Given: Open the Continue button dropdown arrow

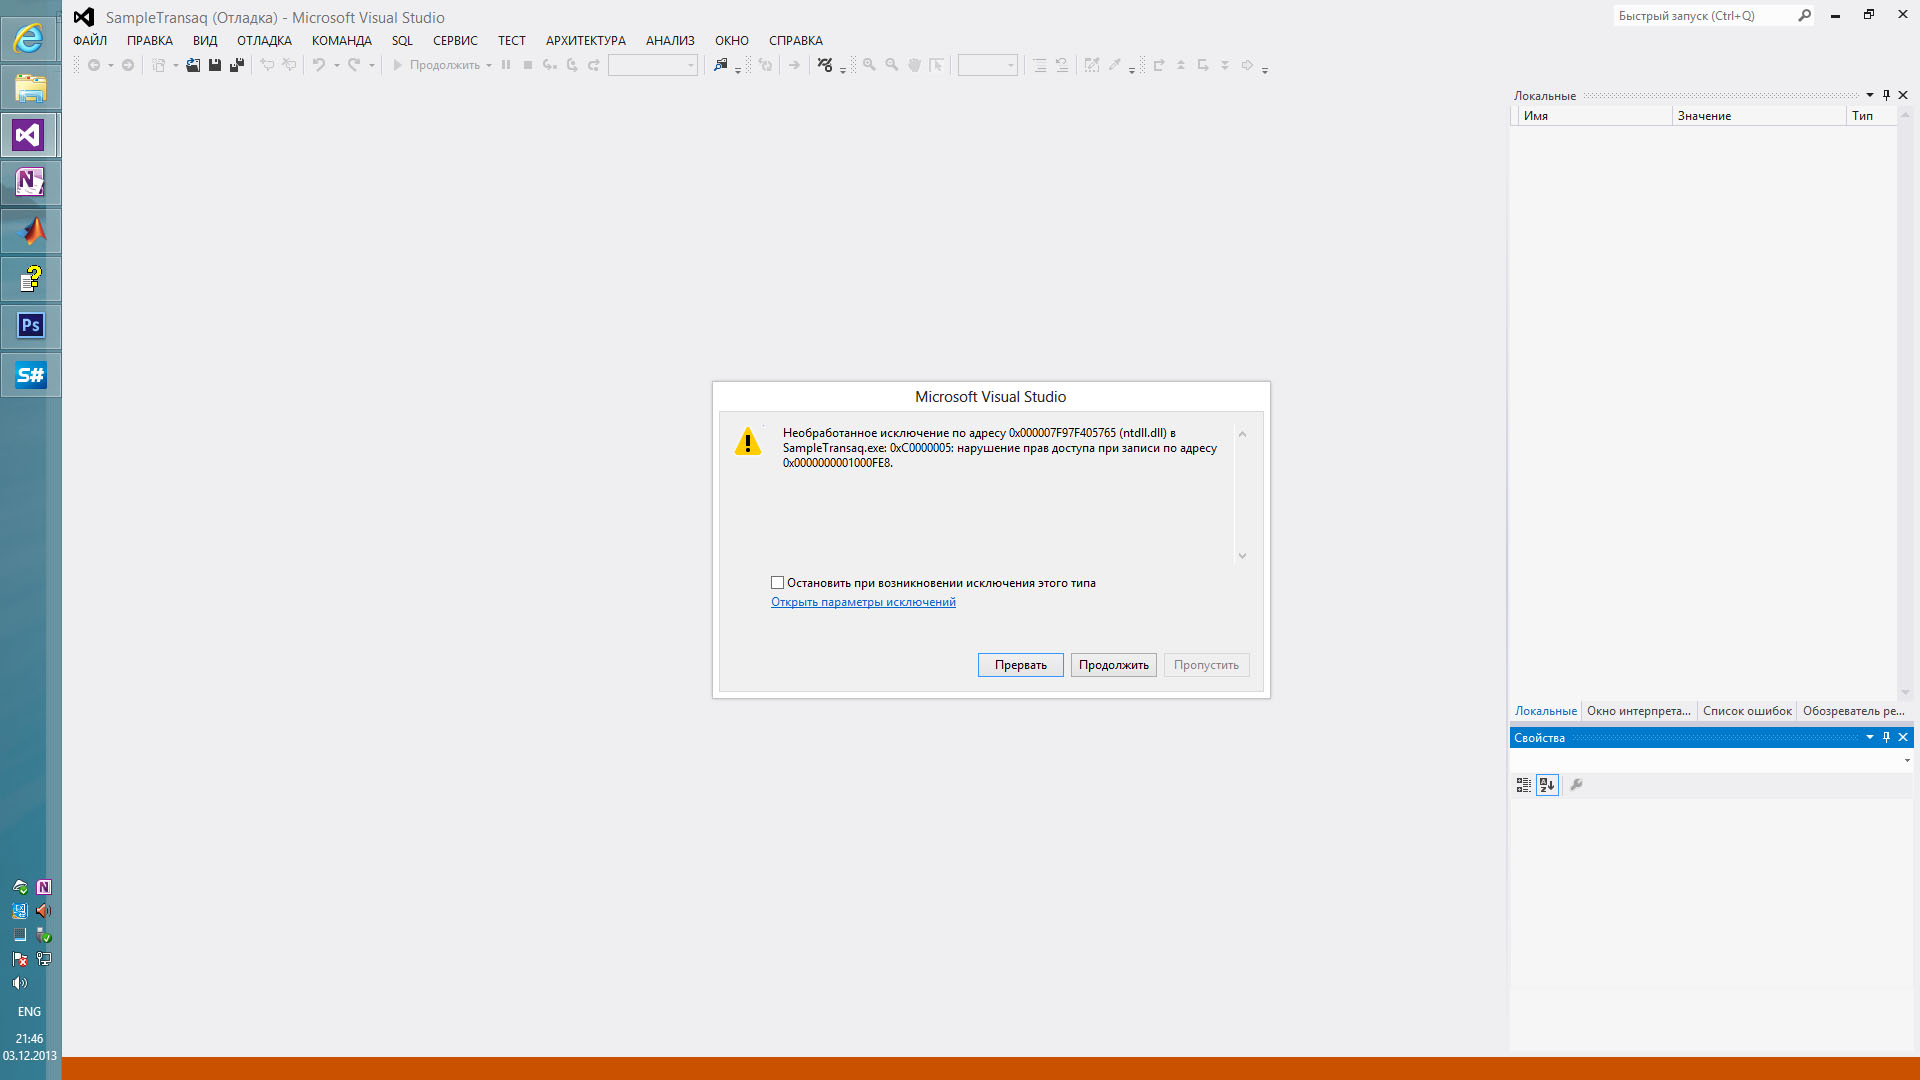Looking at the screenshot, I should click(x=489, y=66).
